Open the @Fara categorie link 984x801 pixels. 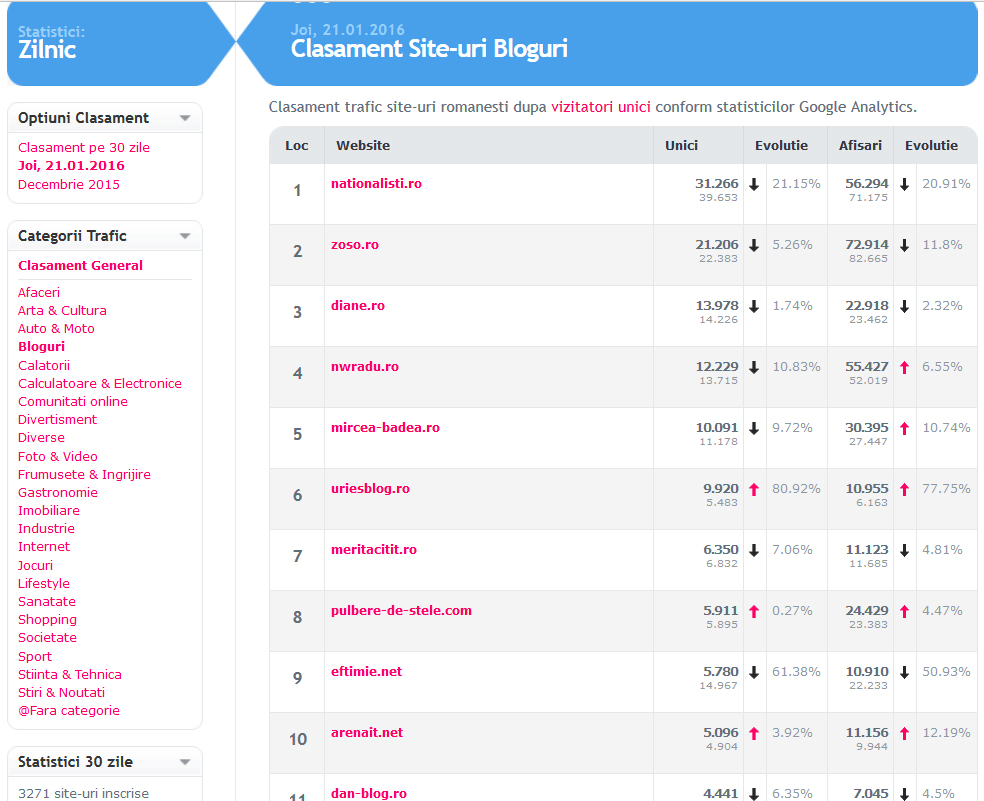[x=69, y=711]
